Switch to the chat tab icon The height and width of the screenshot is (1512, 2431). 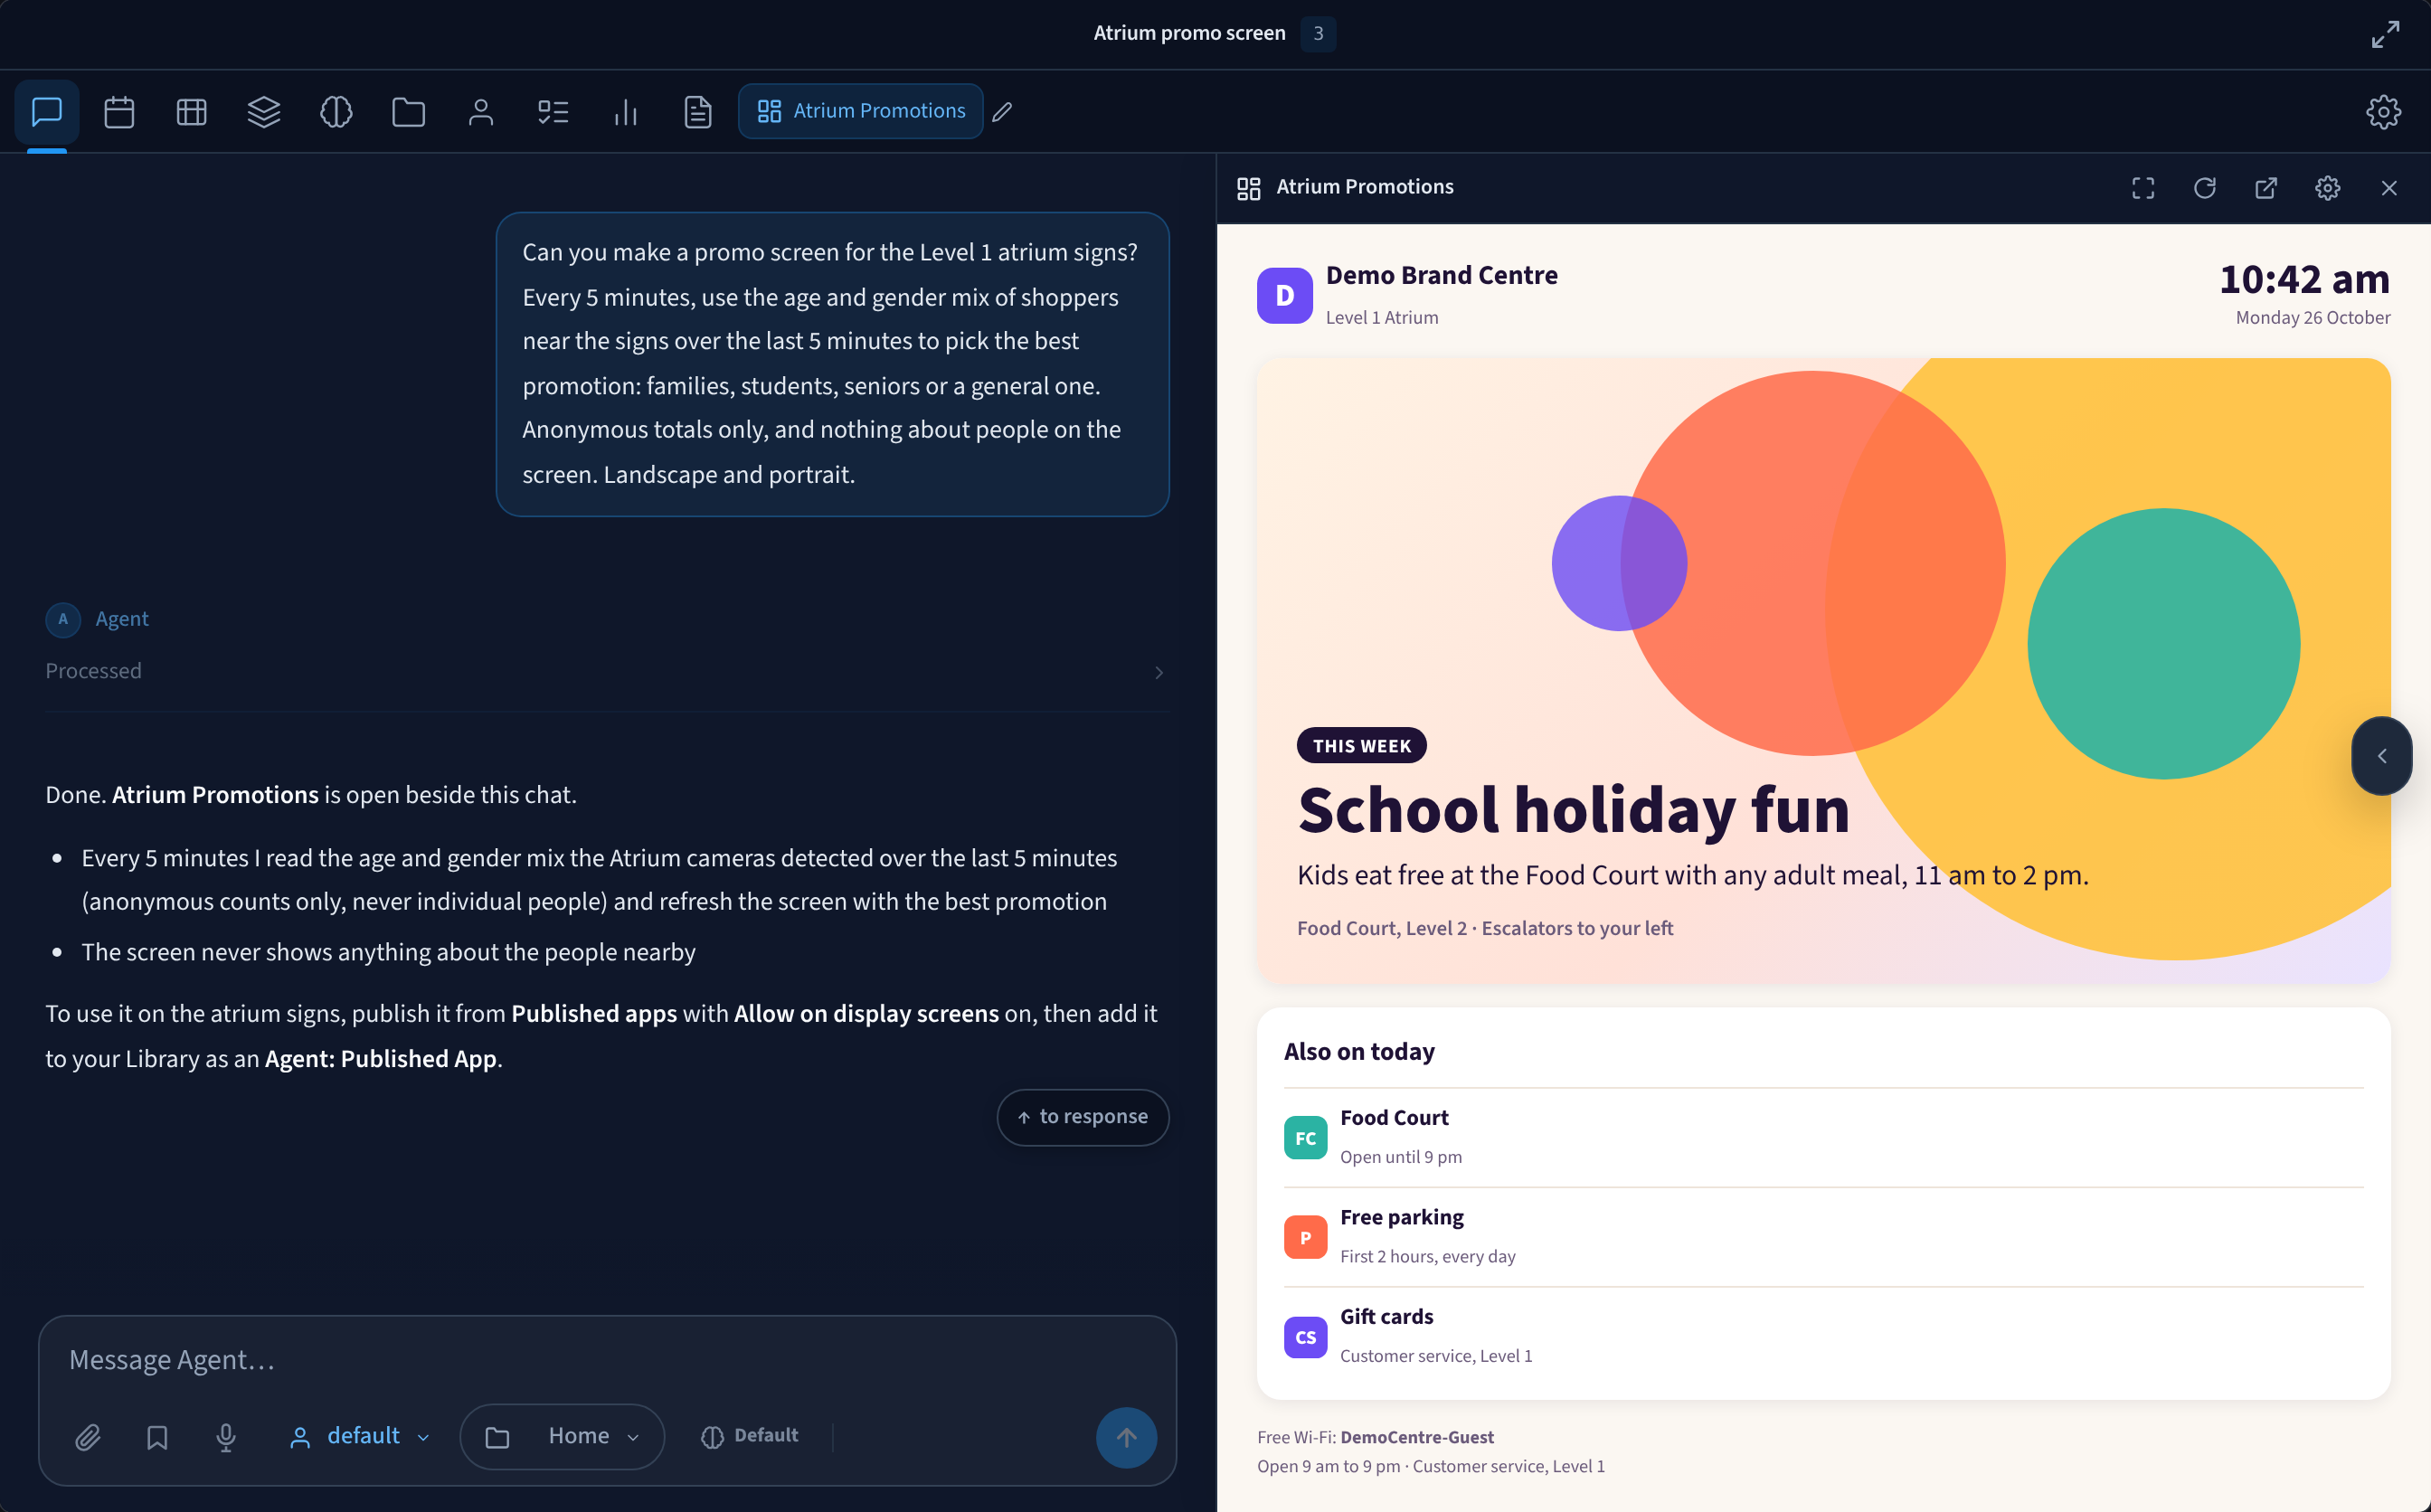(47, 111)
